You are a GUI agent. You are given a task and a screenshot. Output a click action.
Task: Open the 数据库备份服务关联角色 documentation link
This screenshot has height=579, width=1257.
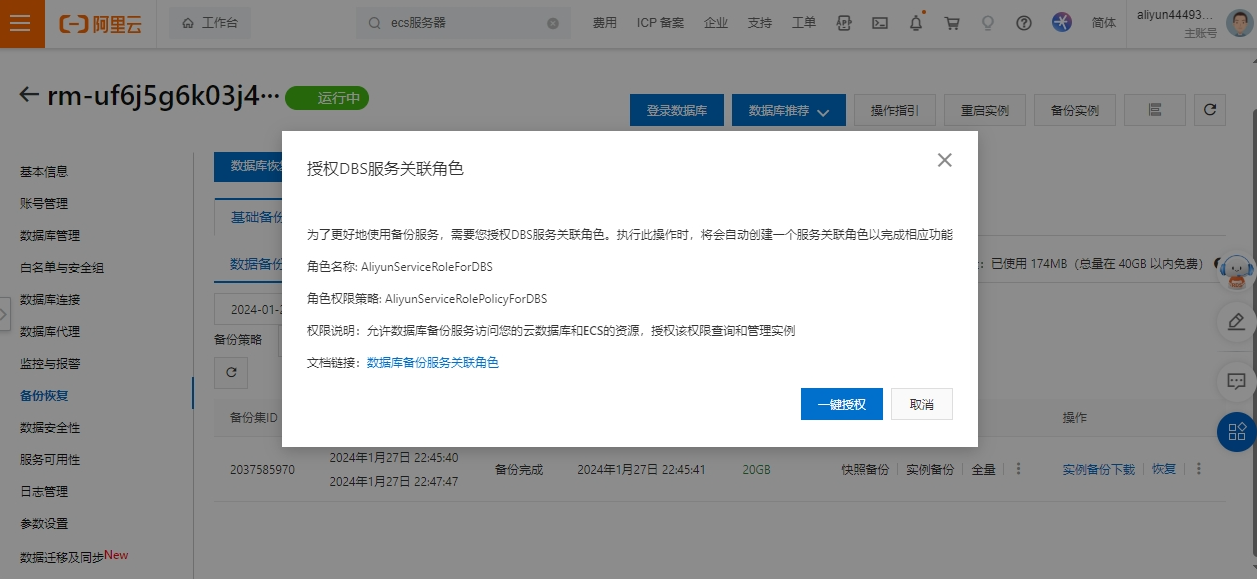pos(432,363)
